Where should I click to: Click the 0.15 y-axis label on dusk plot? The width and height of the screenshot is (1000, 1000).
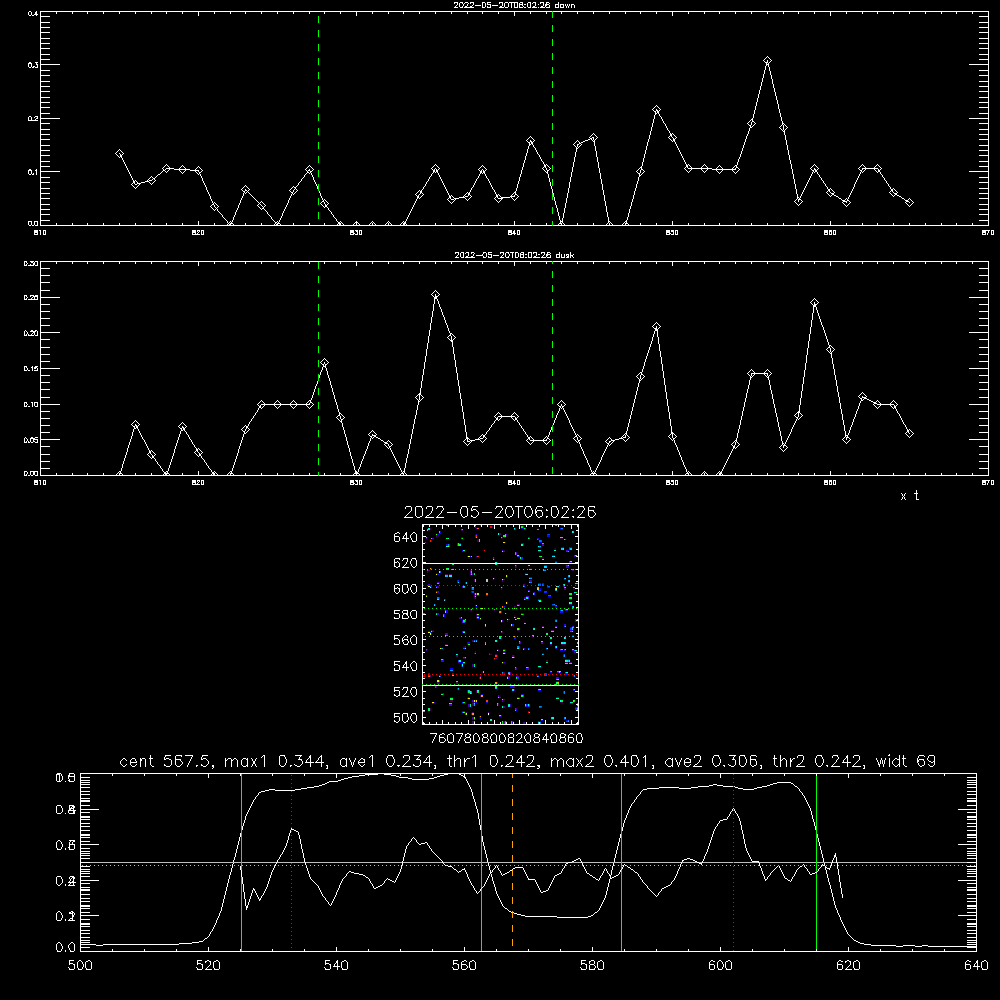[x=31, y=369]
